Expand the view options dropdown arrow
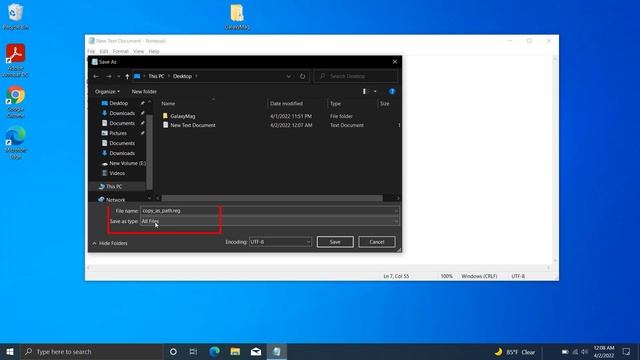This screenshot has width=640, height=360. click(x=375, y=91)
